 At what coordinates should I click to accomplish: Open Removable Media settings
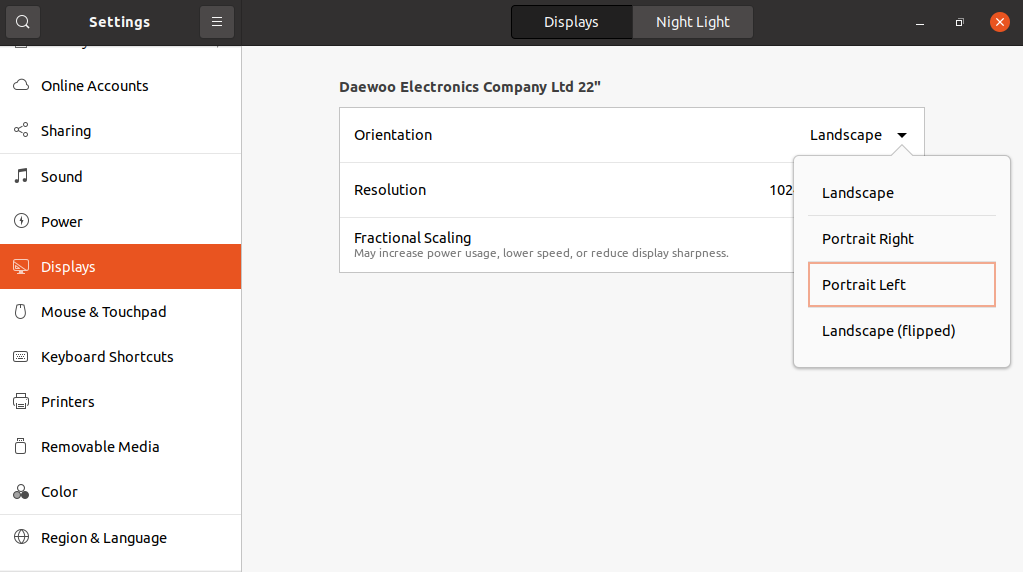[121, 447]
